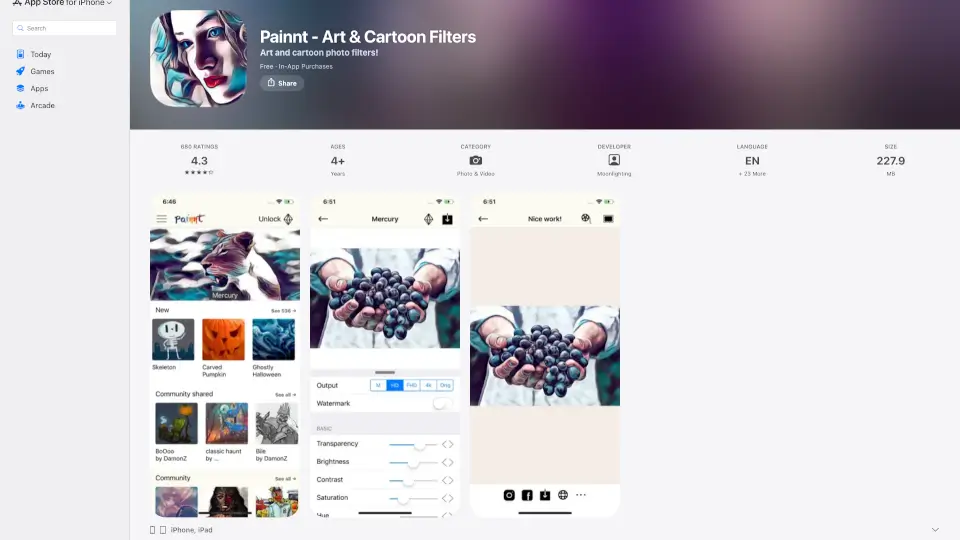
Task: Select the 4k output option
Action: 429,385
